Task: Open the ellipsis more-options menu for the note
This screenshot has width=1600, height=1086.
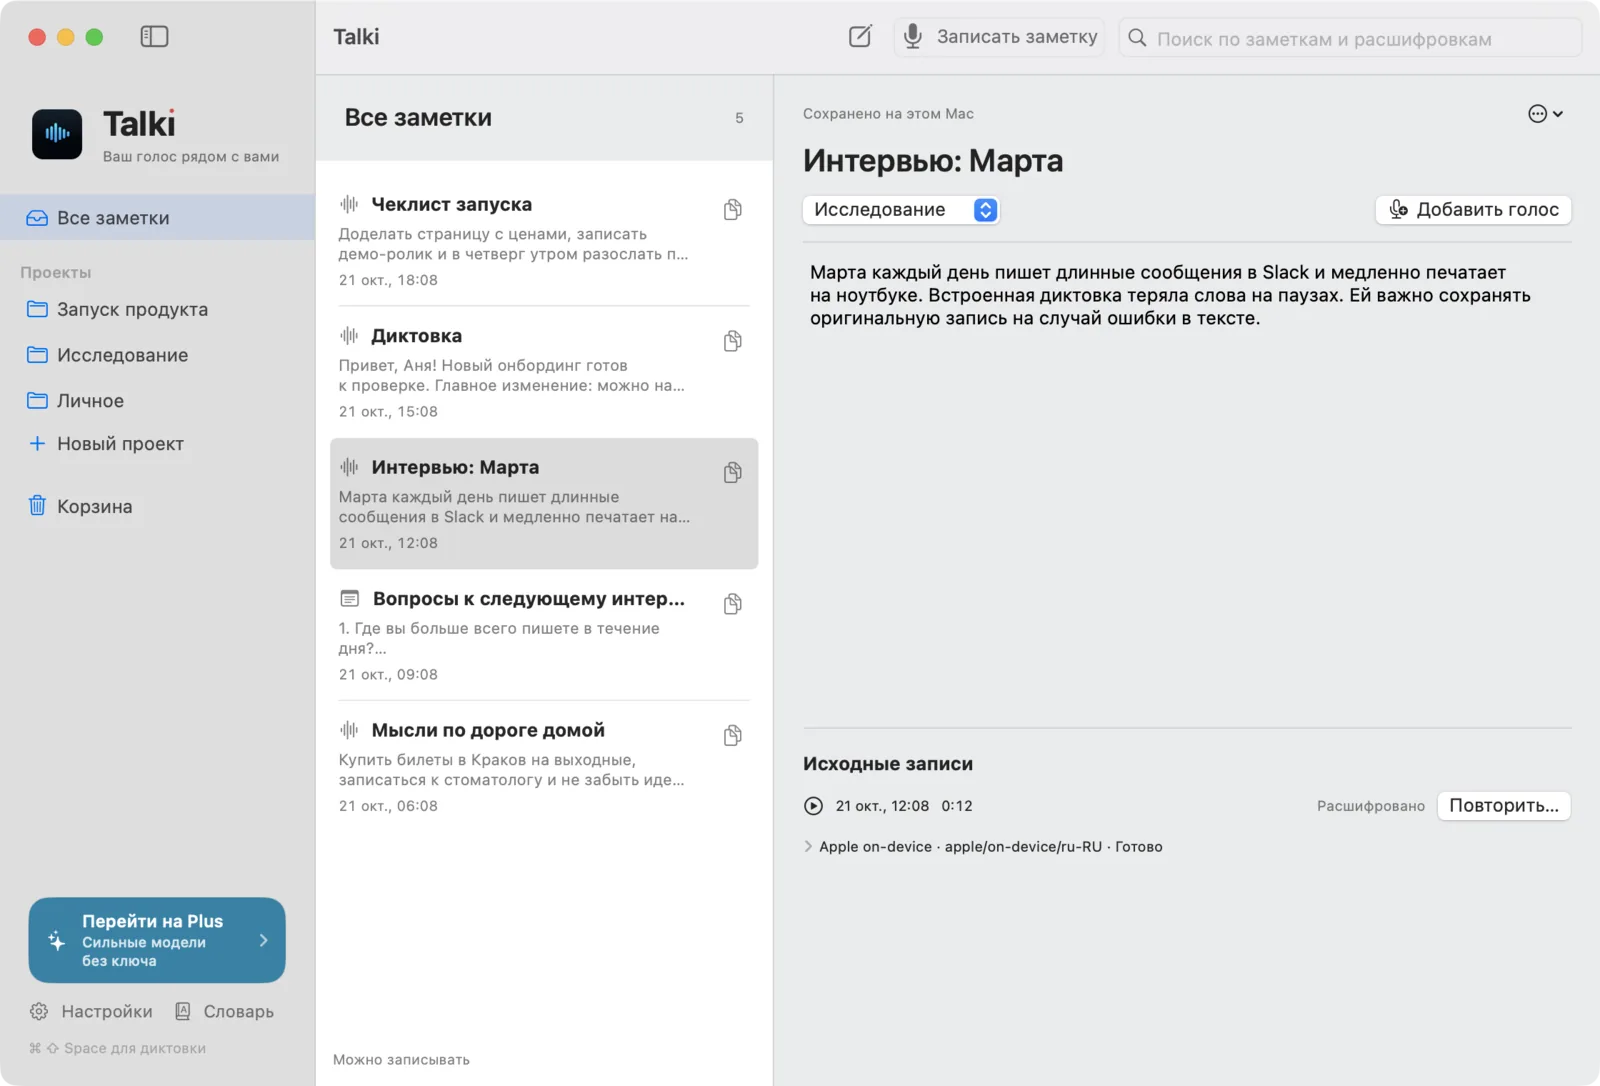Action: (x=1545, y=114)
